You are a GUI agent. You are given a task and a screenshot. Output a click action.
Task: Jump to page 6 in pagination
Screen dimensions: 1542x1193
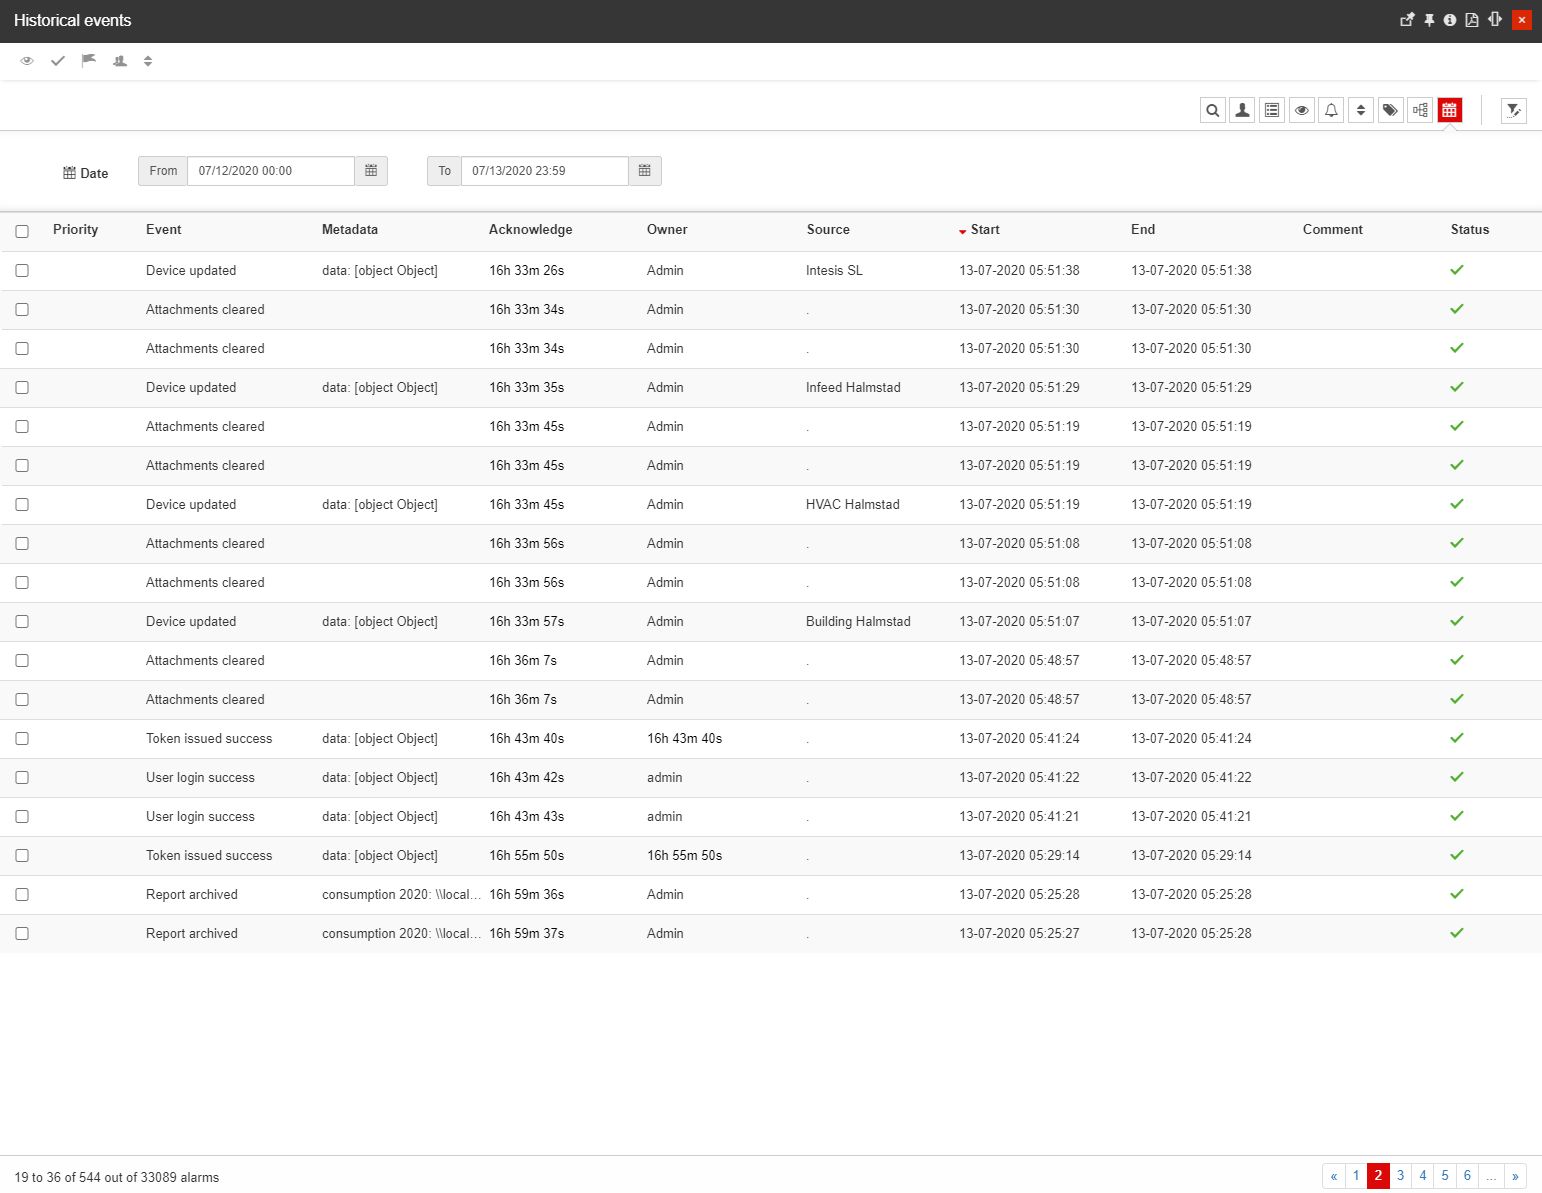coord(1467,1176)
